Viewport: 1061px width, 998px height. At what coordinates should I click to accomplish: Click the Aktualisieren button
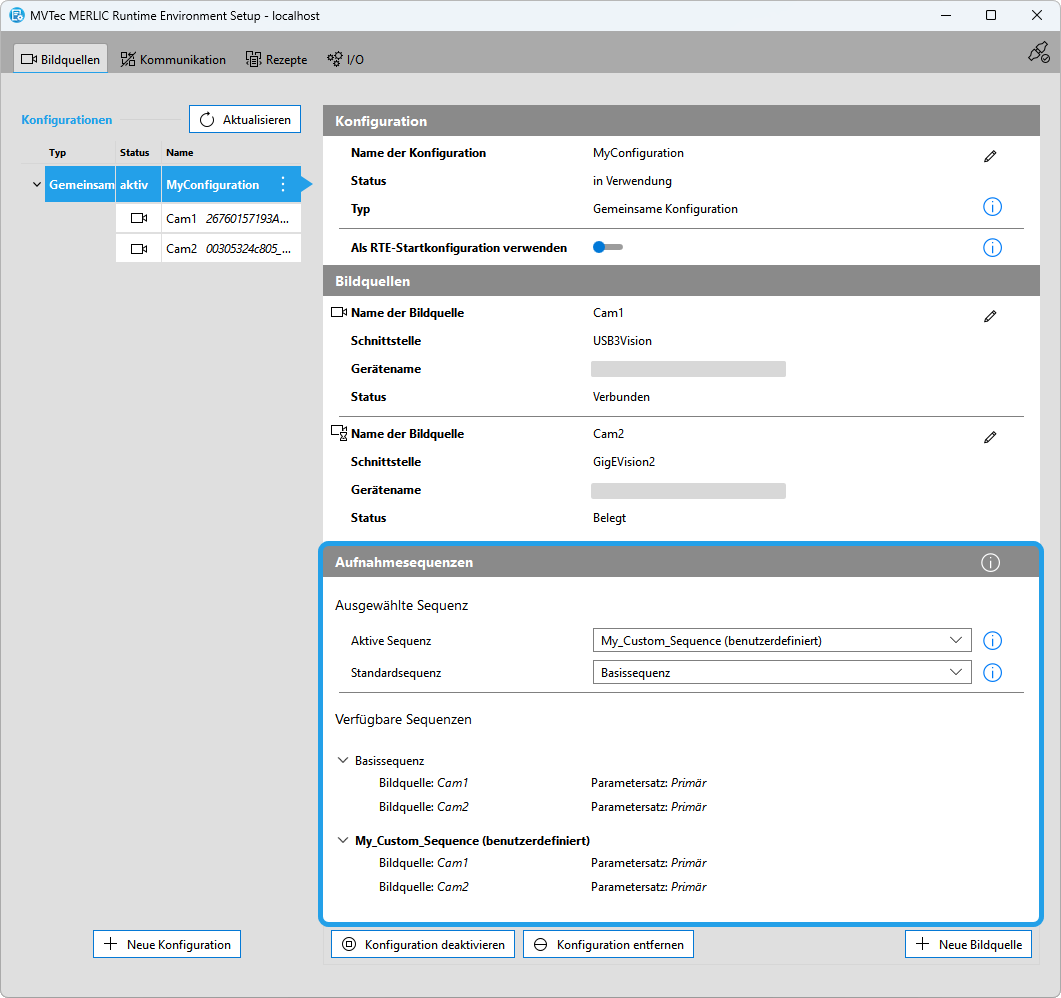[x=245, y=120]
